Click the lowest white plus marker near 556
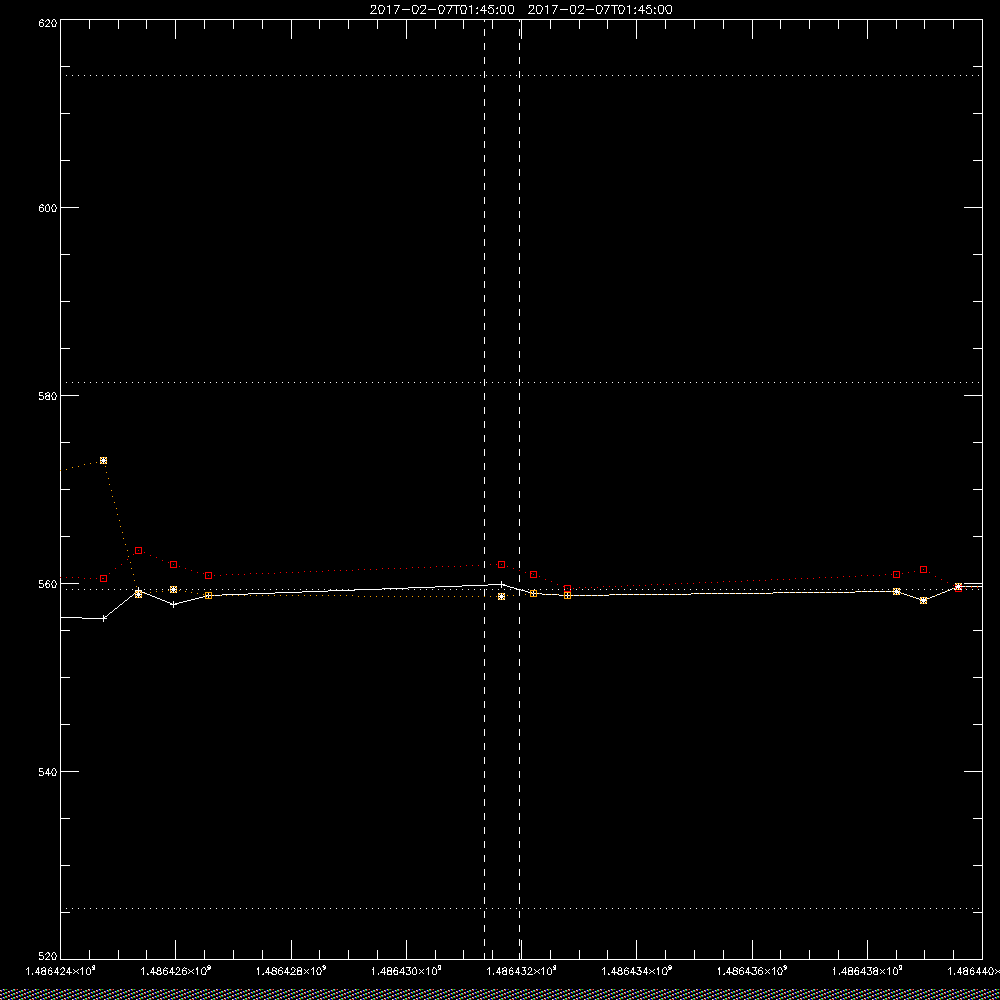 (104, 618)
